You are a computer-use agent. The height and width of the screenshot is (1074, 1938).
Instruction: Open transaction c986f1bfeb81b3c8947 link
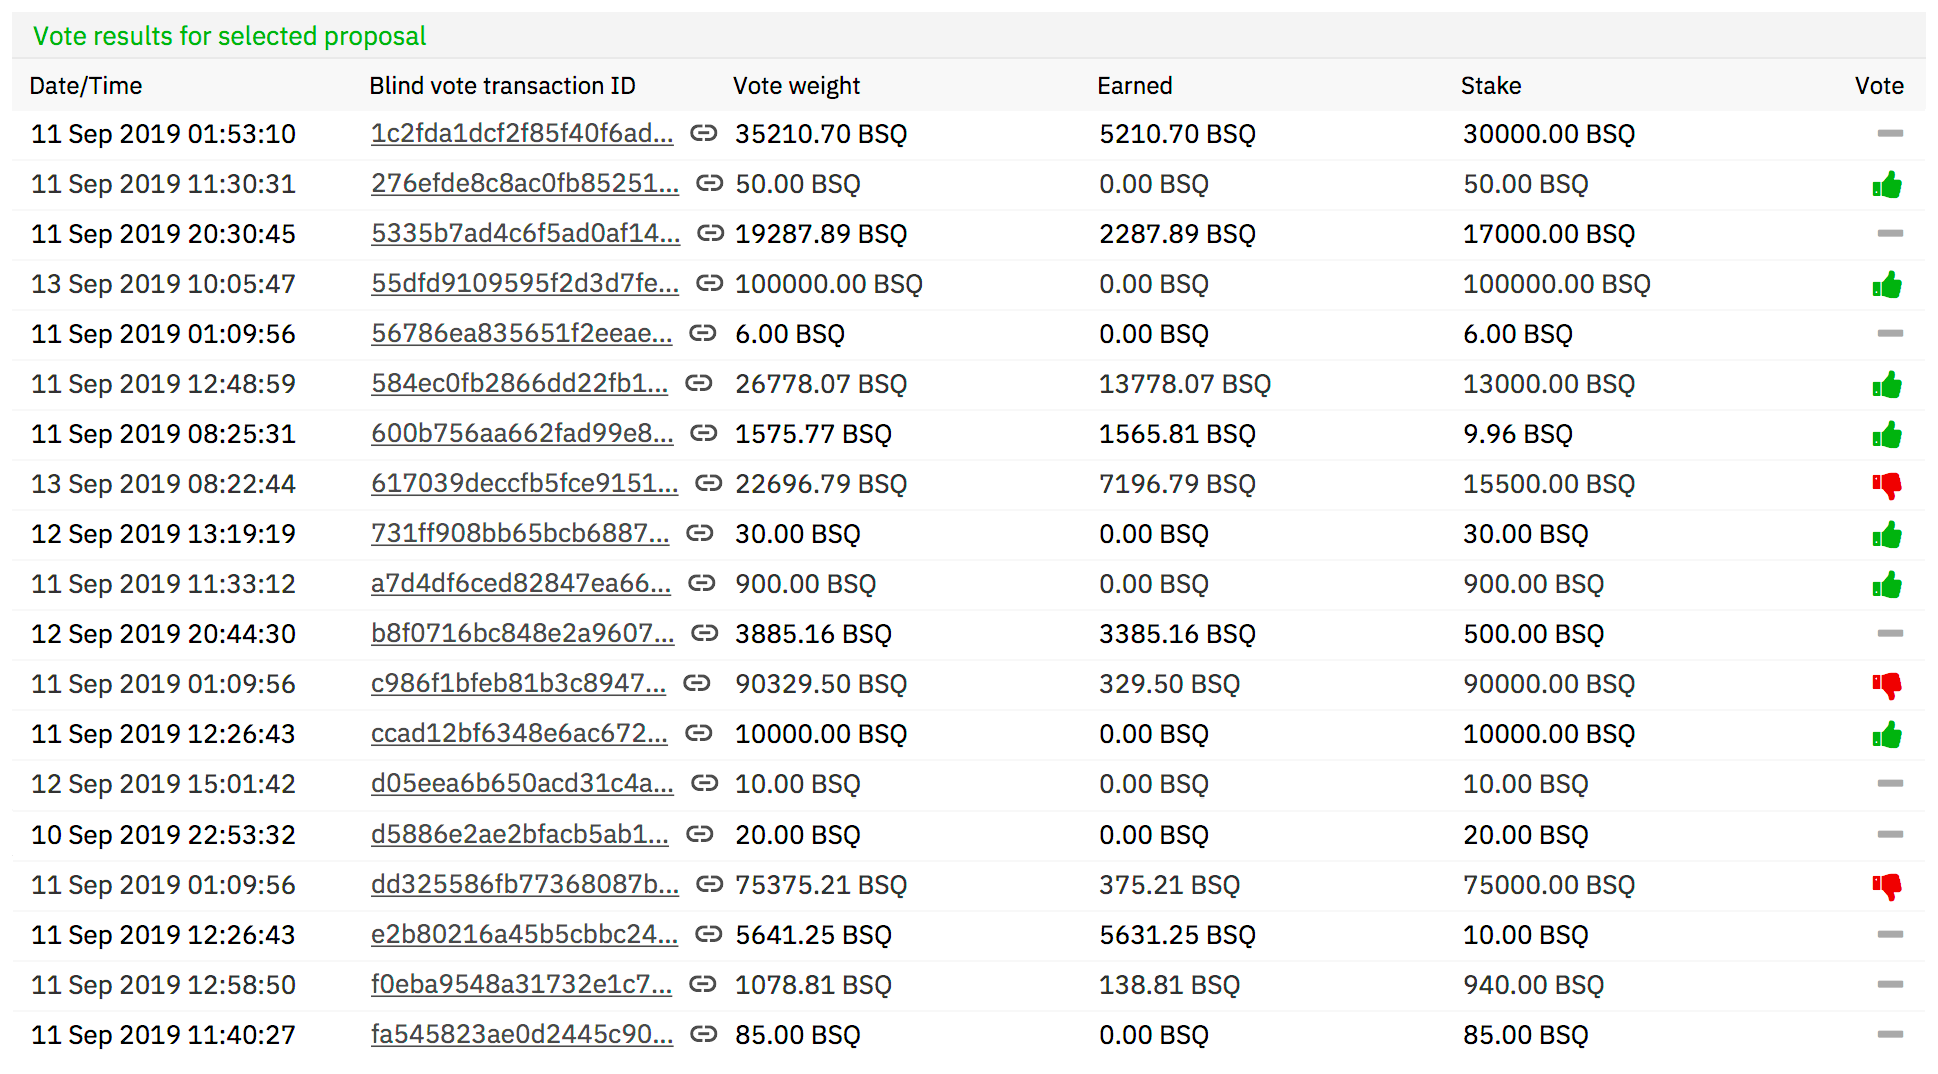(x=518, y=684)
